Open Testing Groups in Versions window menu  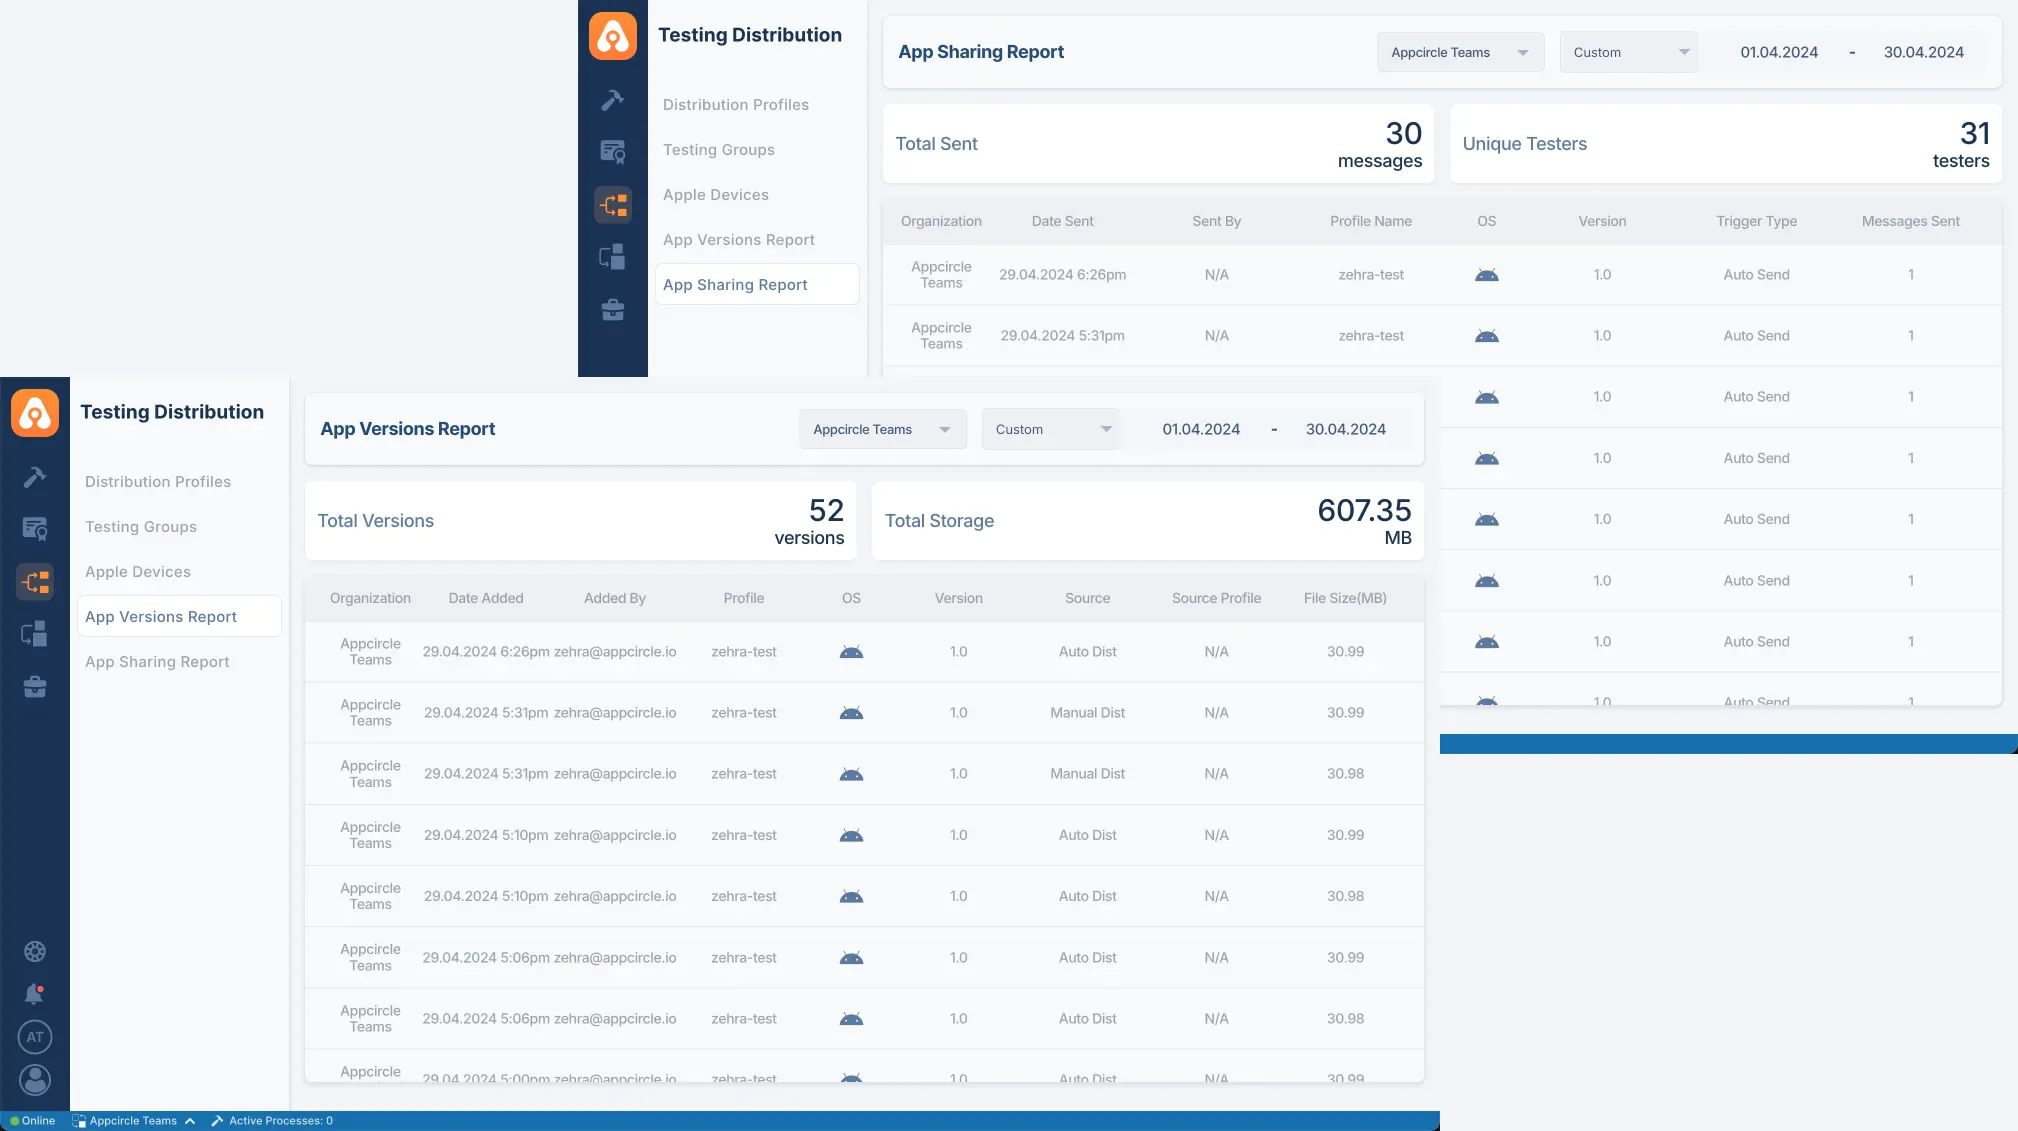[x=141, y=527]
